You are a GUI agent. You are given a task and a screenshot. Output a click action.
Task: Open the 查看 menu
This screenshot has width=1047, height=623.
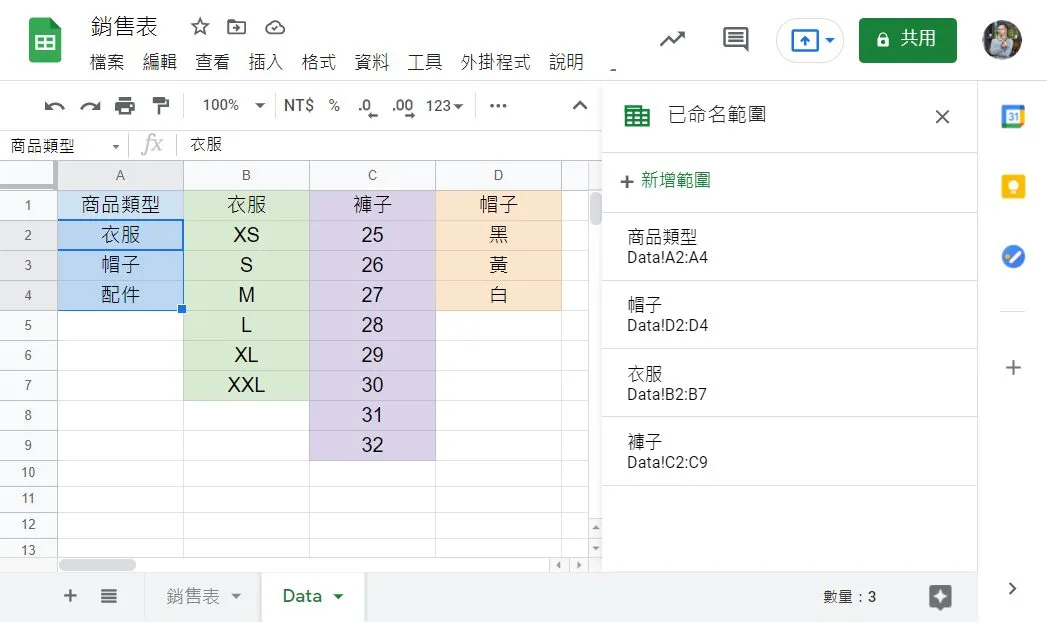[212, 62]
